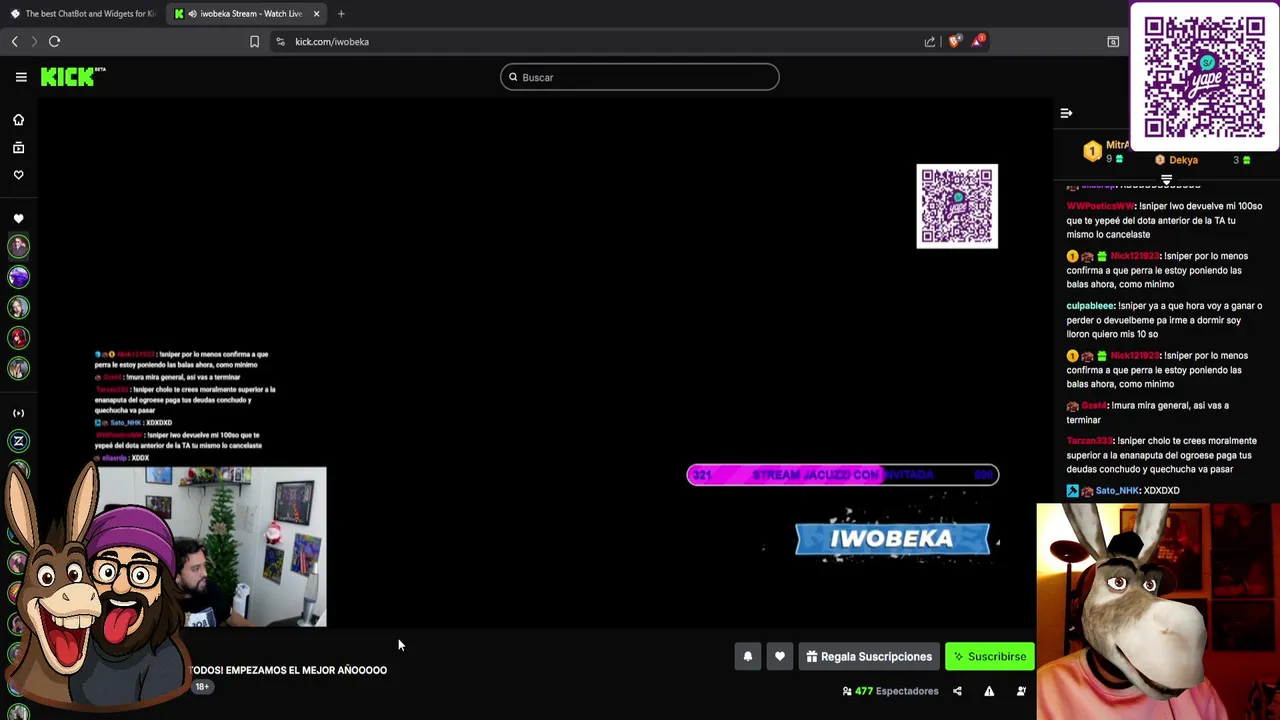
Task: Open the second followed channel avatar in the sidebar
Action: pos(18,277)
